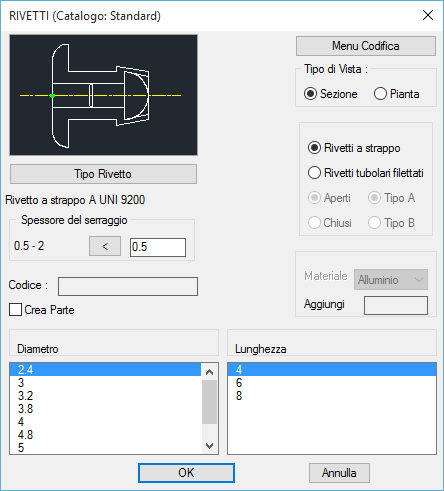The width and height of the screenshot is (444, 491).
Task: Click the Codice input field
Action: (128, 286)
